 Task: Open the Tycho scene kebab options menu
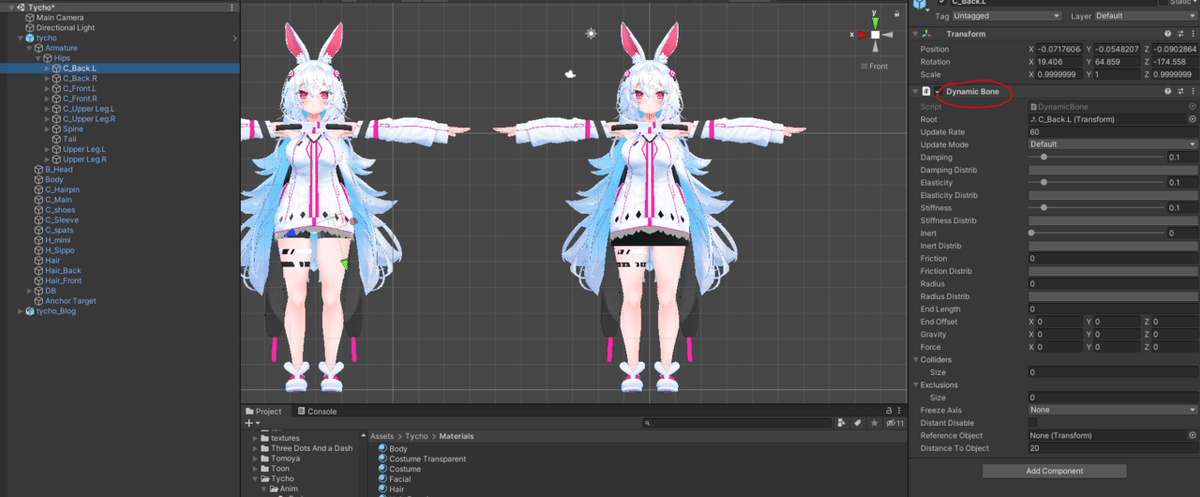coord(232,7)
